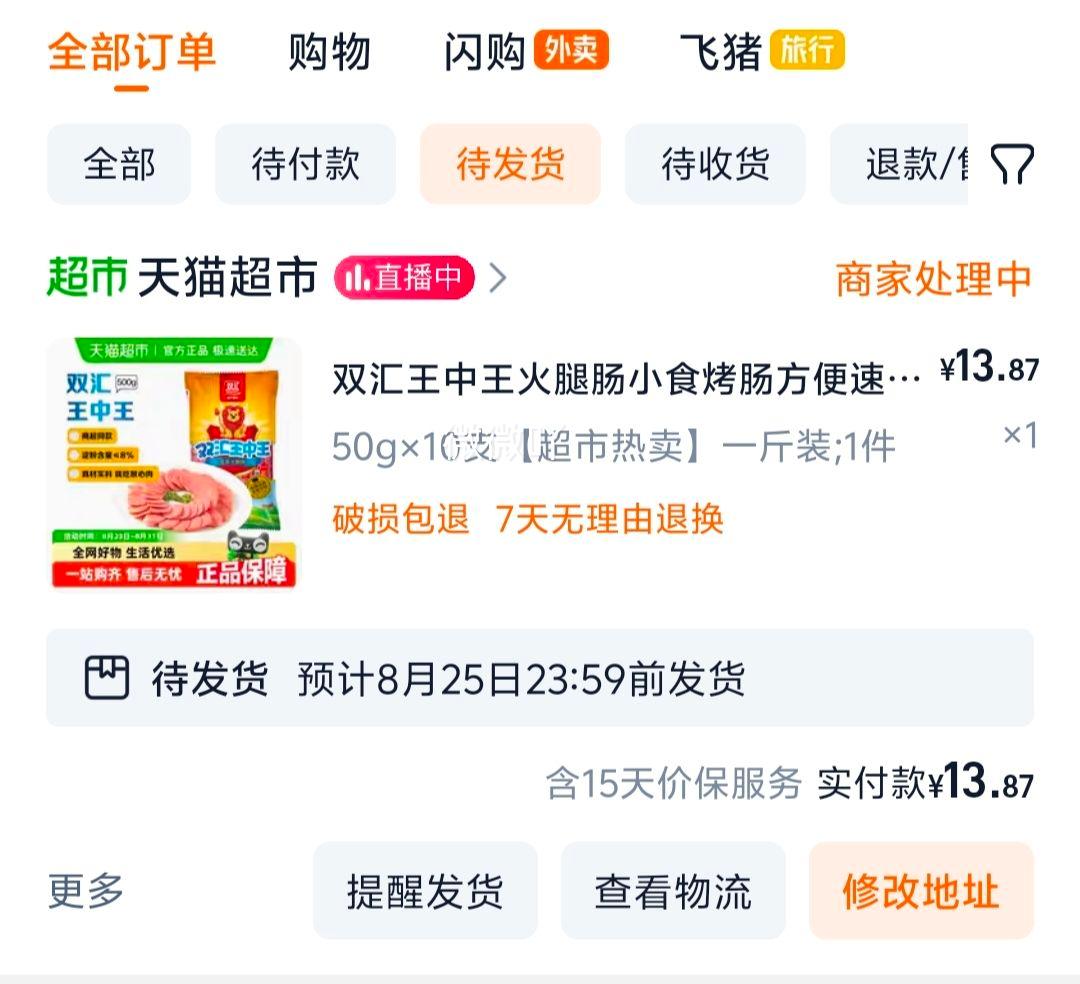This screenshot has width=1080, height=984.
Task: Click the green 超市 logo icon
Action: tap(87, 277)
